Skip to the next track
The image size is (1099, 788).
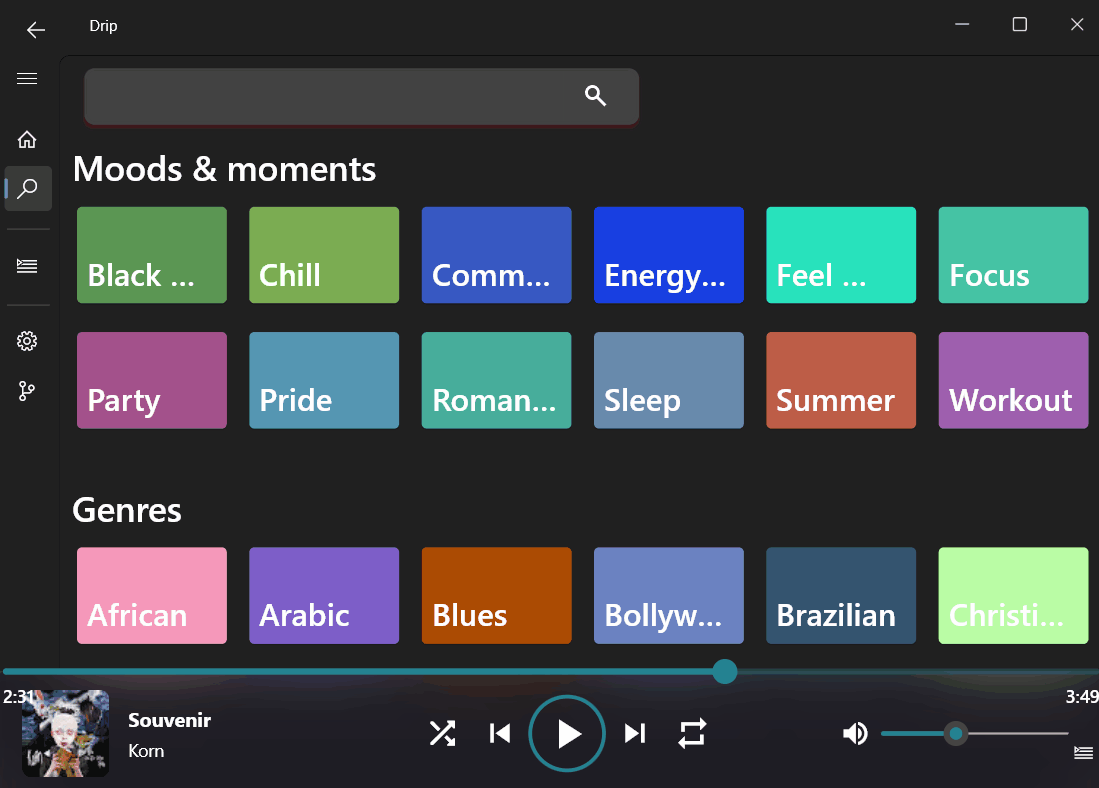click(x=634, y=733)
